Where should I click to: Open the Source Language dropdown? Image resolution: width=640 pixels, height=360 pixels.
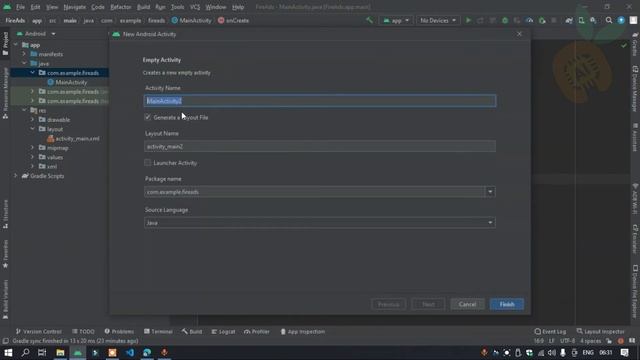[490, 222]
